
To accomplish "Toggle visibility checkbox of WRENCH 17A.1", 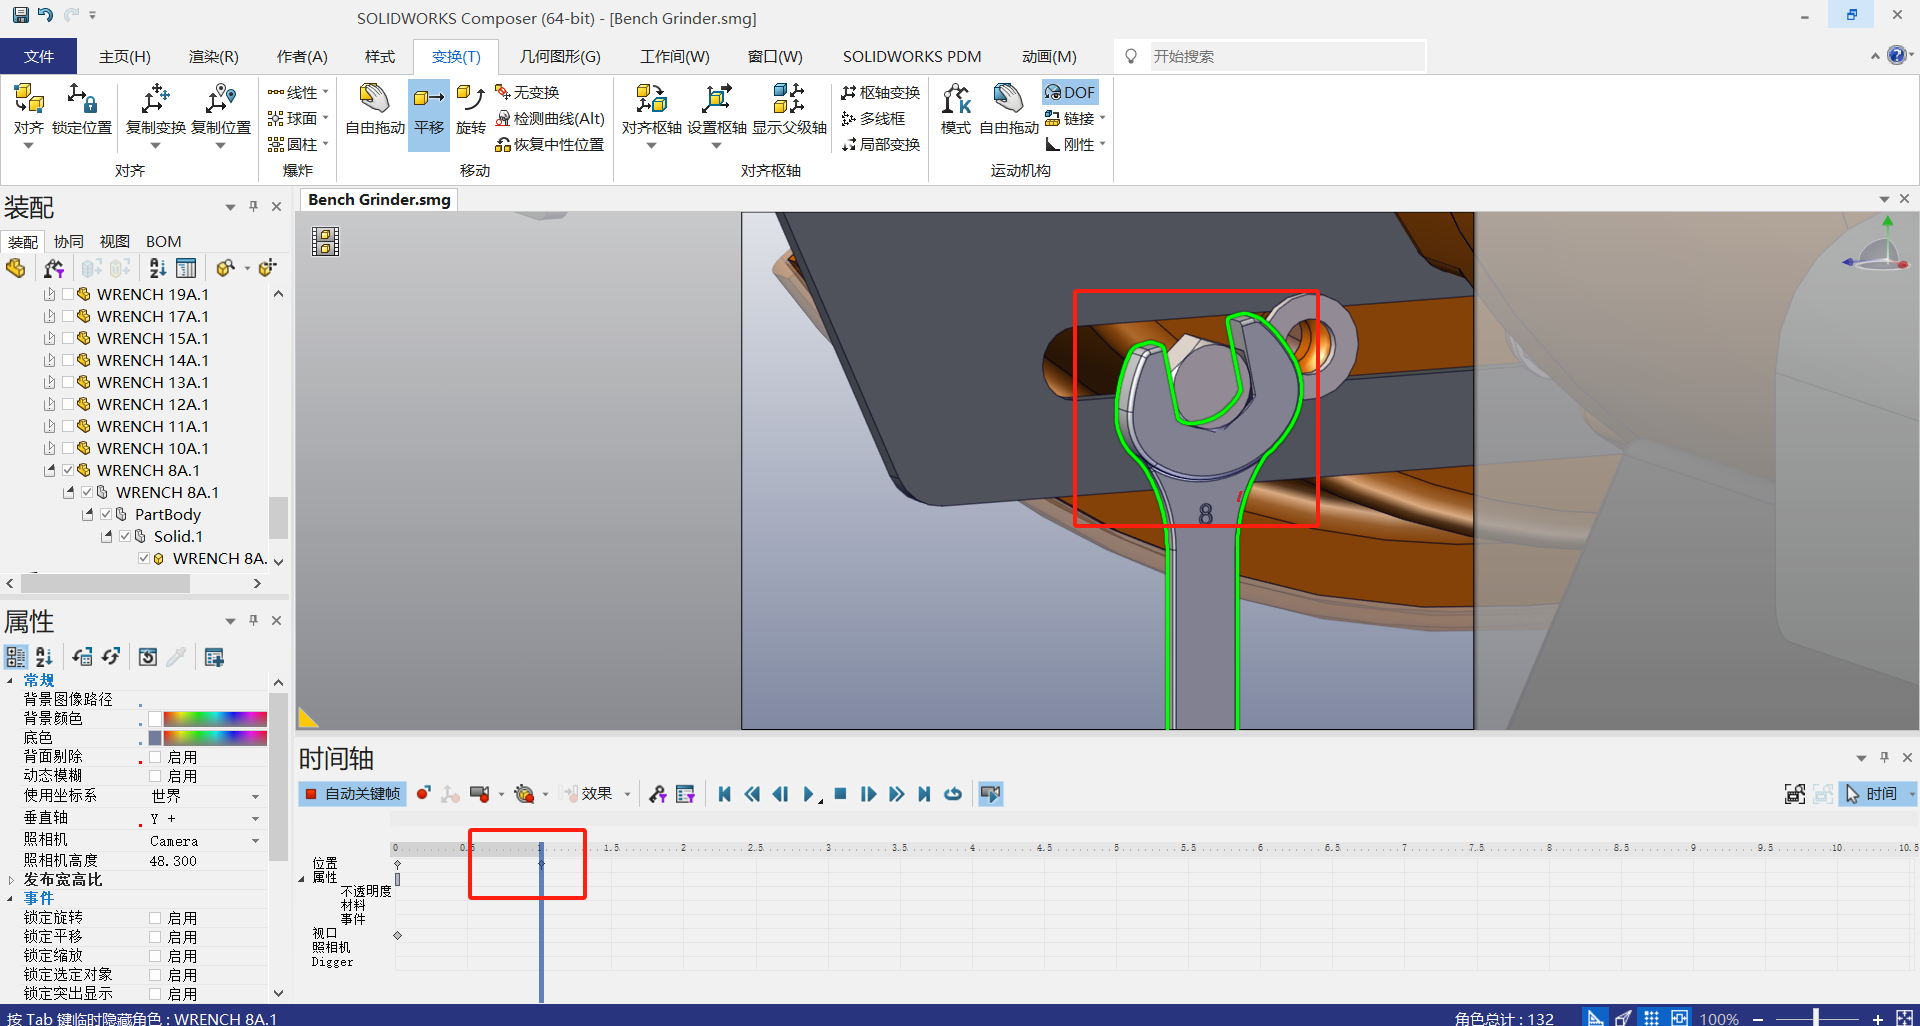I will tap(68, 316).
